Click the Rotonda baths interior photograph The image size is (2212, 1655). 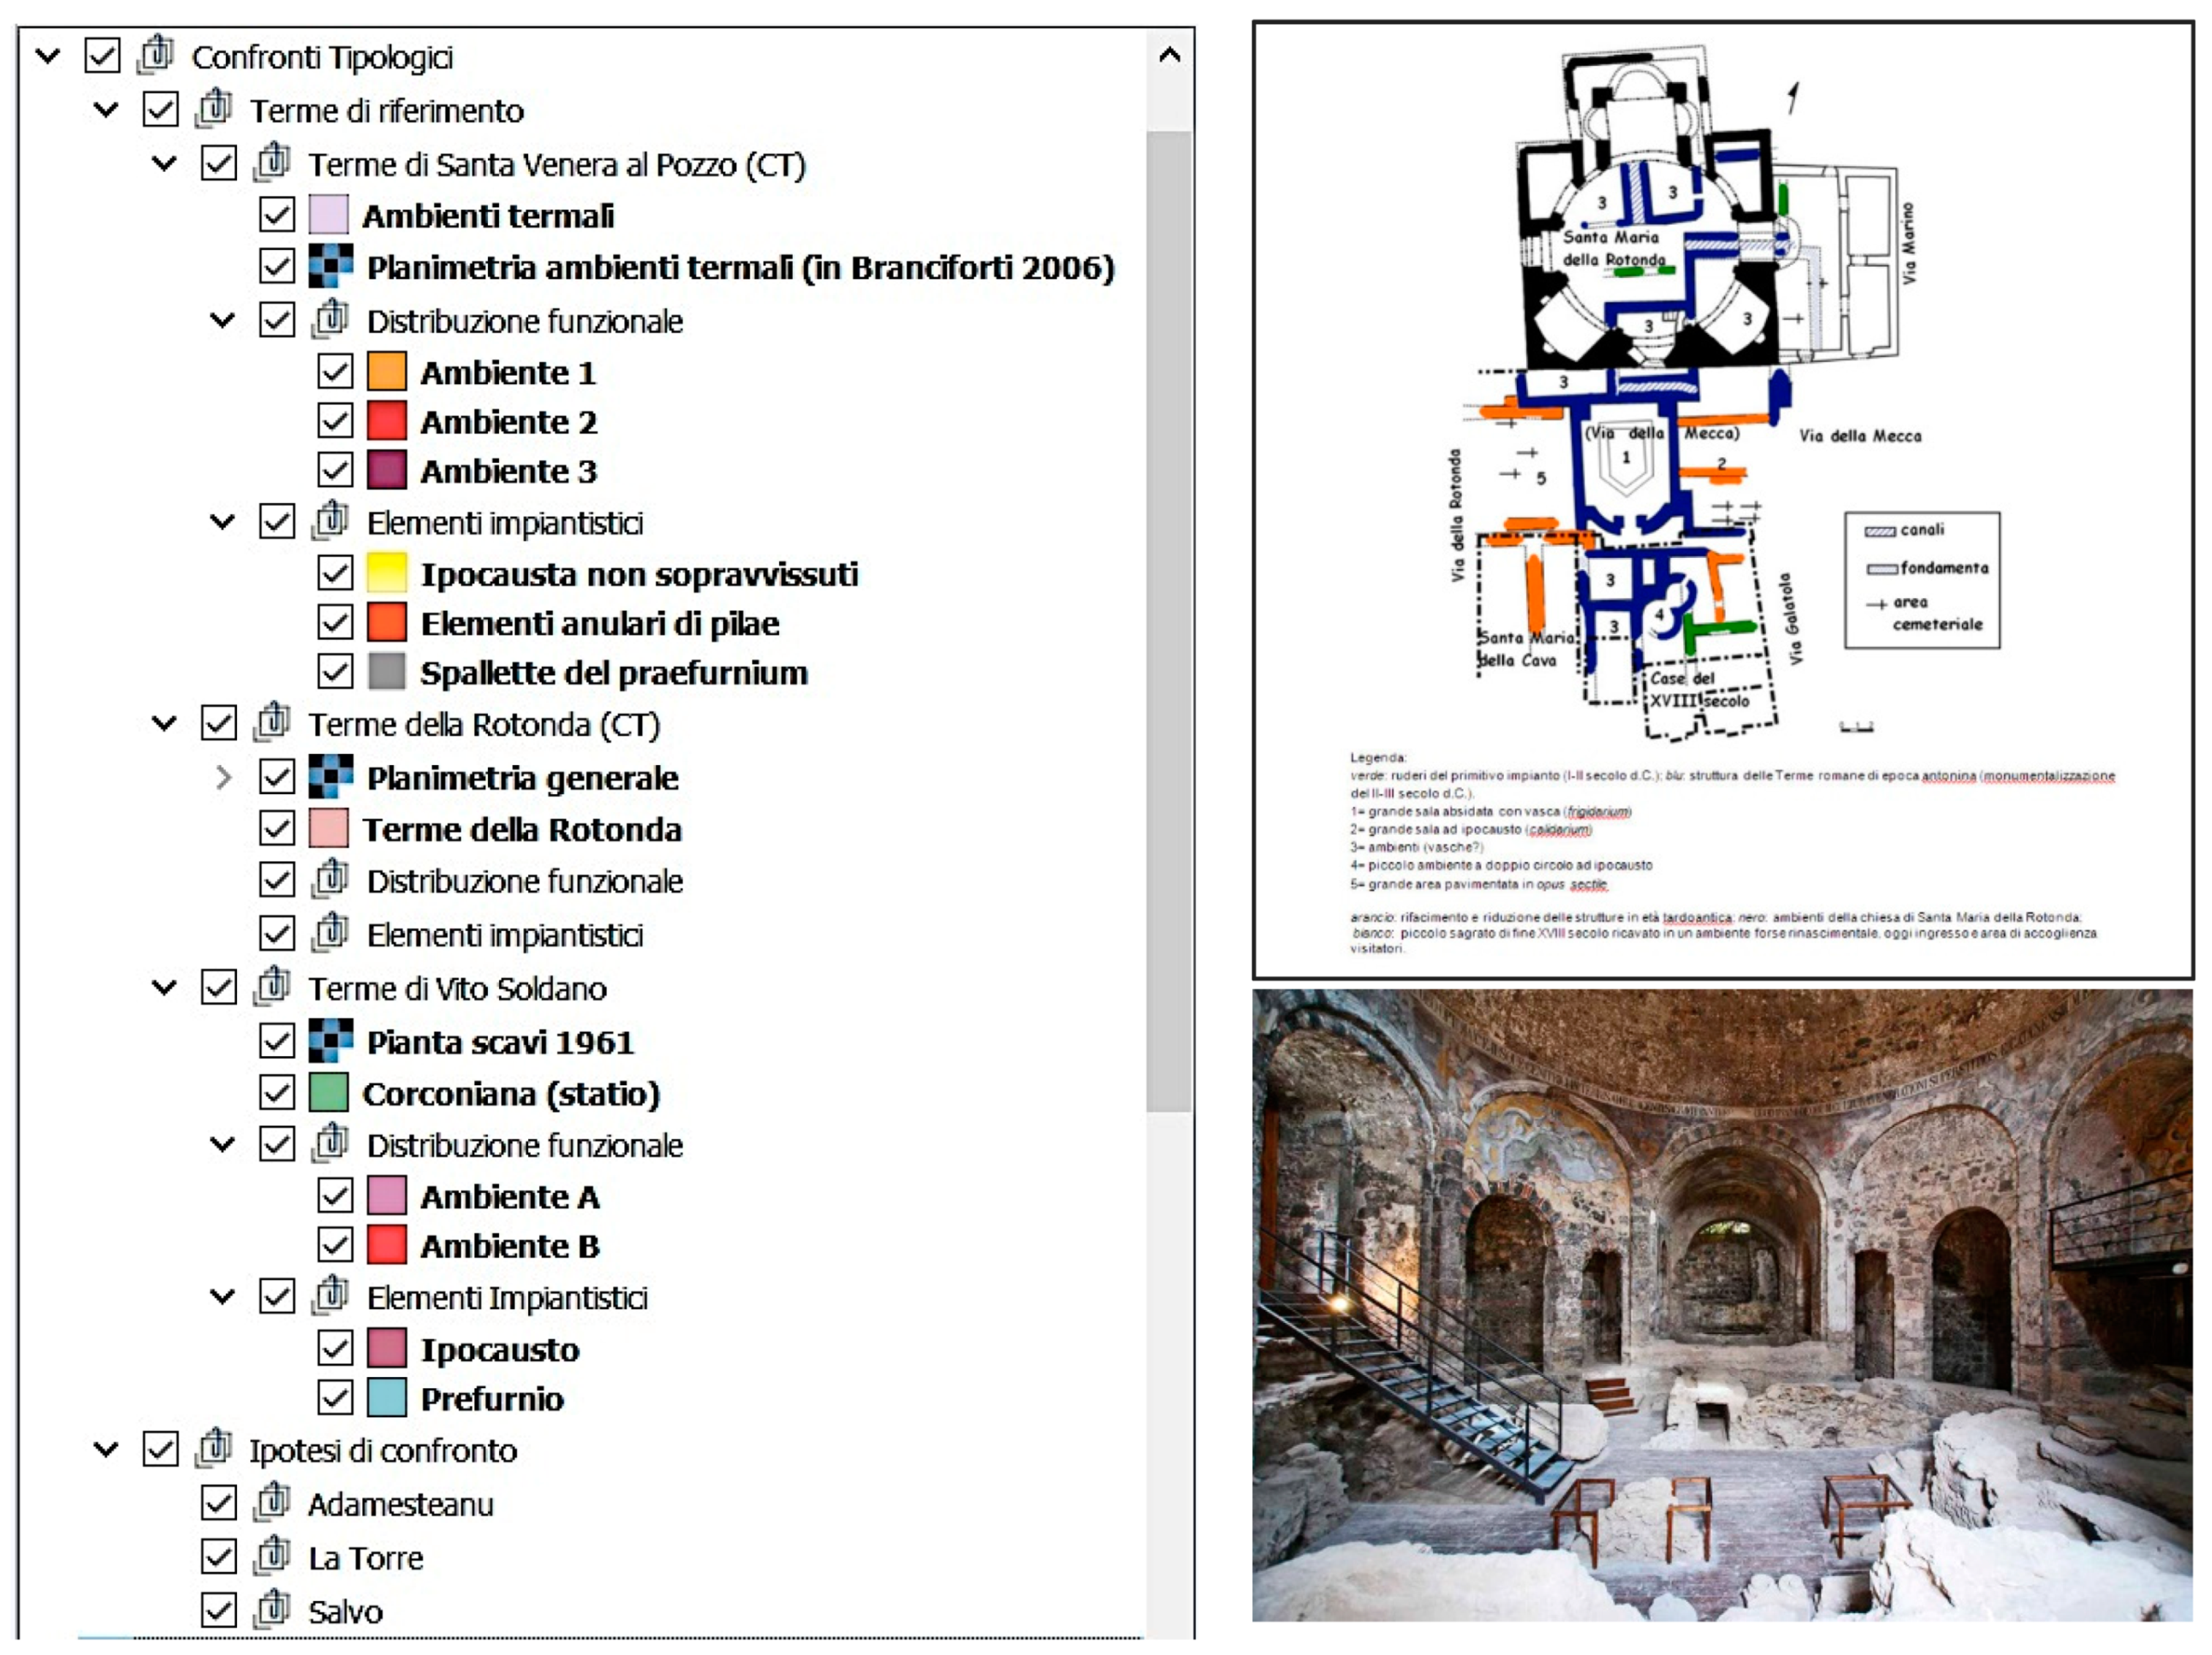point(1722,1305)
